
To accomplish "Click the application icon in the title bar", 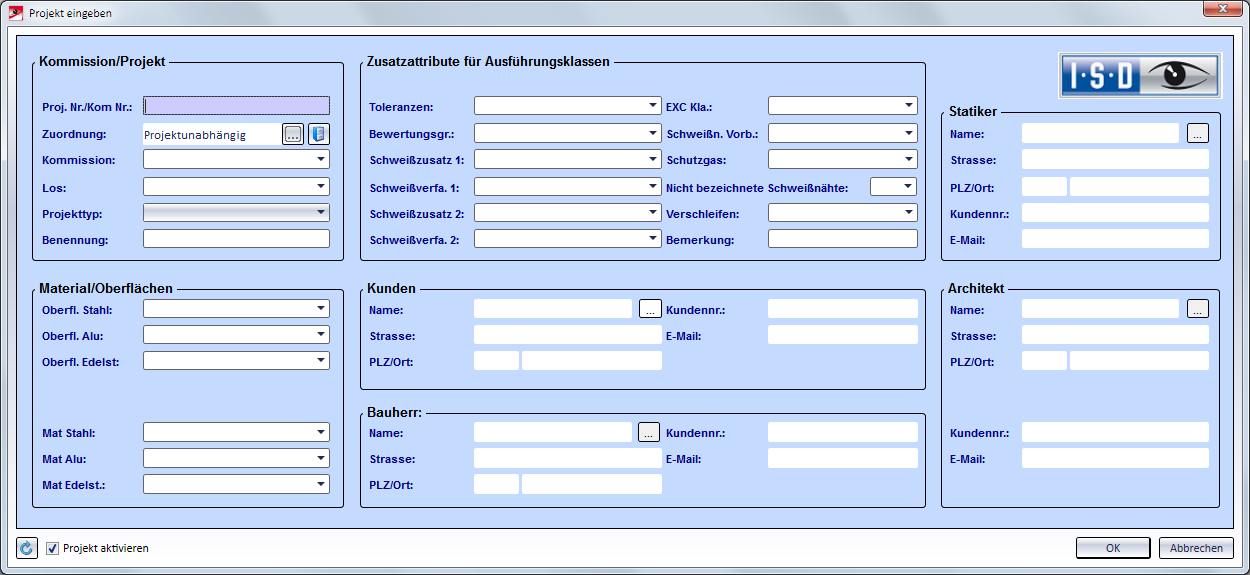I will [x=15, y=13].
